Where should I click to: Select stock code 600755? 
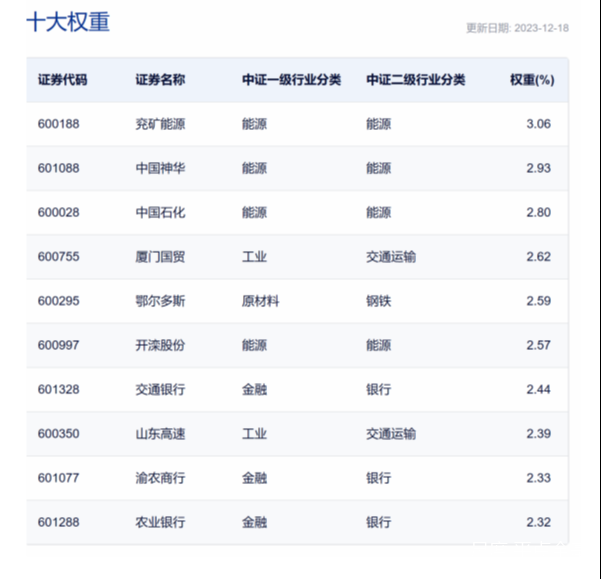click(59, 256)
